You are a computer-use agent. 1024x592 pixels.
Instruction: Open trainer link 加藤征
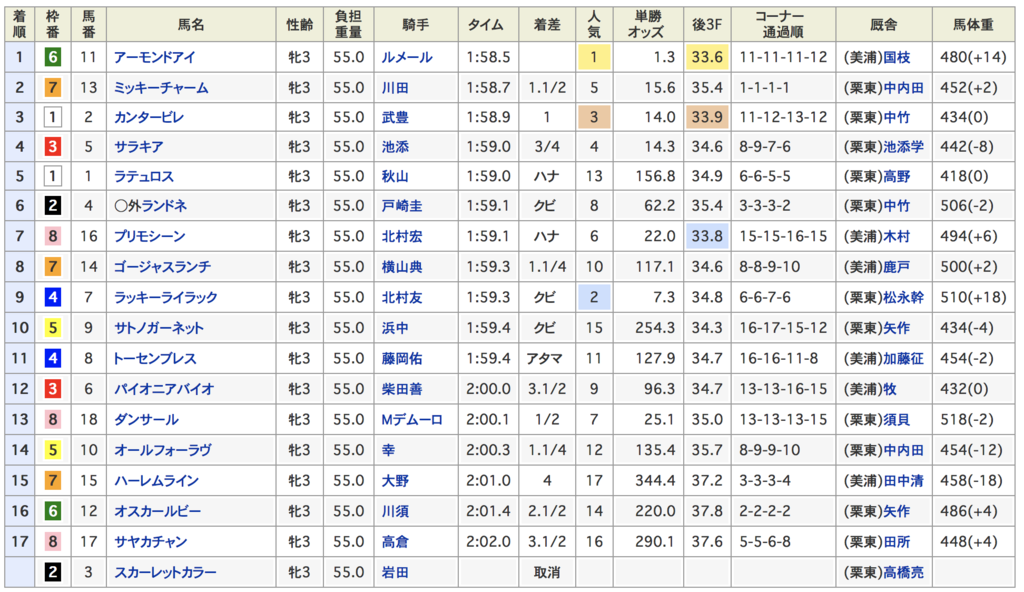click(903, 358)
